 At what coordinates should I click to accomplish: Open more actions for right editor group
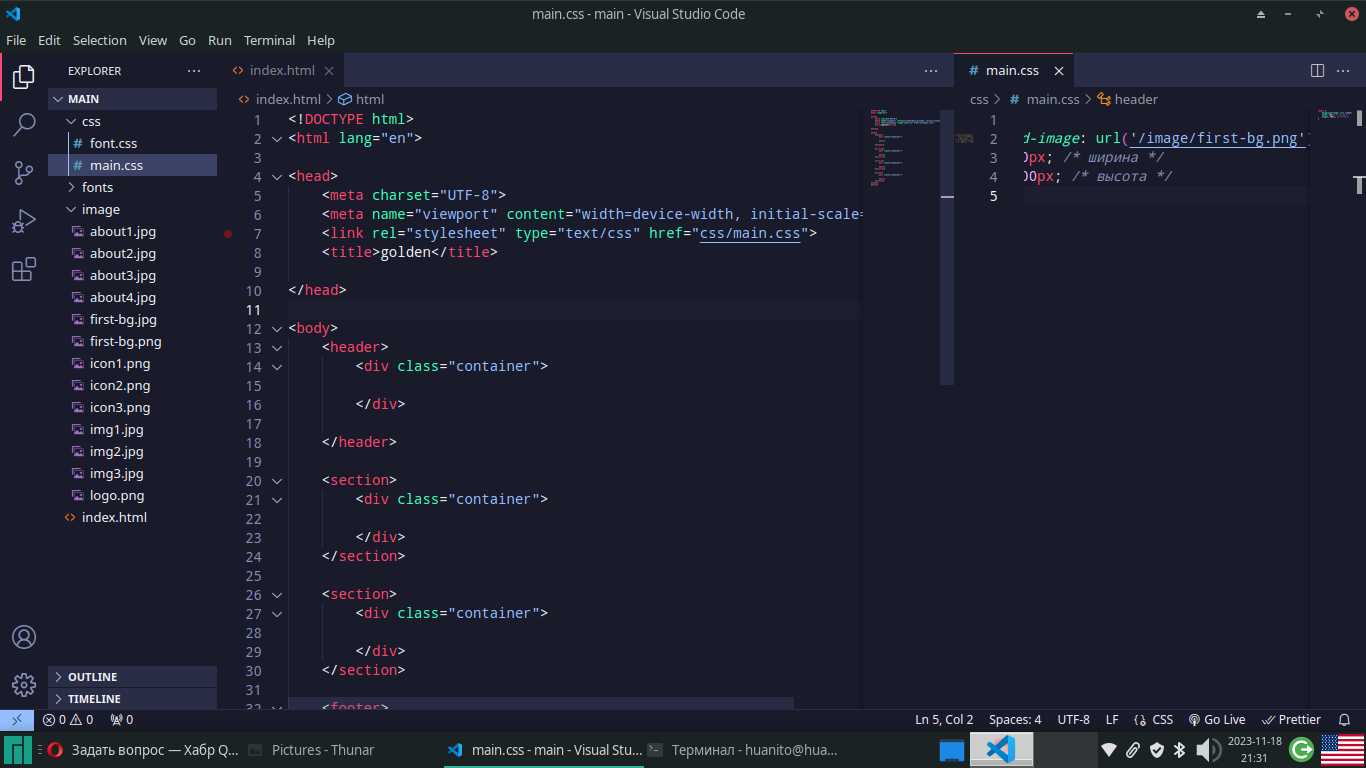point(1343,71)
